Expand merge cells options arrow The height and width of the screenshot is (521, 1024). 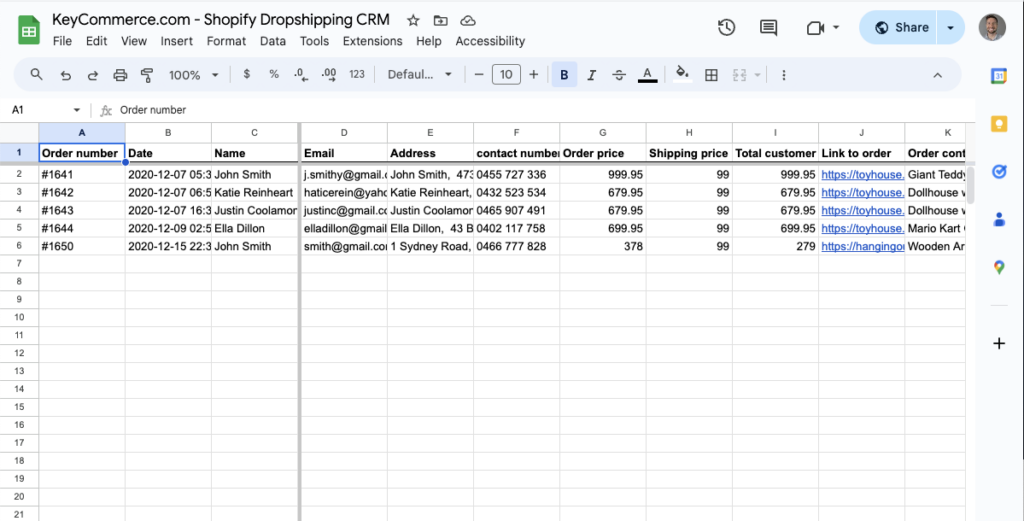click(x=758, y=75)
